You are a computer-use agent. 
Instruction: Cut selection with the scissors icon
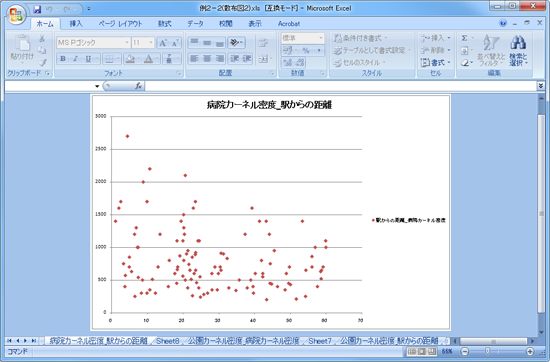click(42, 38)
